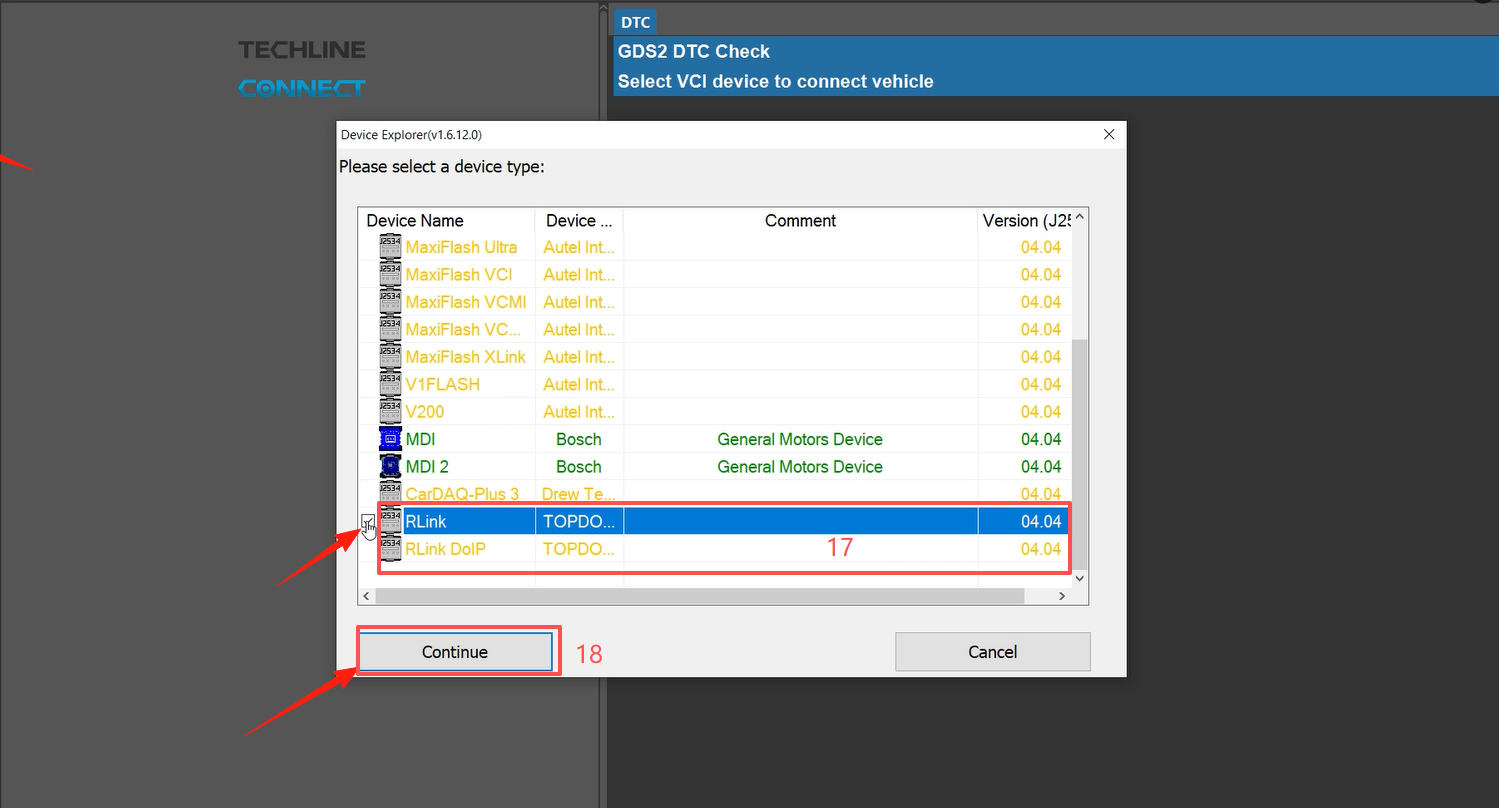The width and height of the screenshot is (1499, 808).
Task: Toggle the checkbox beside RLink row
Action: 368,521
